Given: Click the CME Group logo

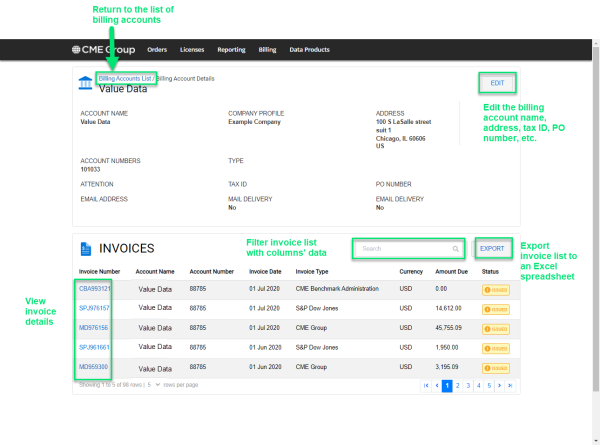Looking at the screenshot, I should click(102, 49).
